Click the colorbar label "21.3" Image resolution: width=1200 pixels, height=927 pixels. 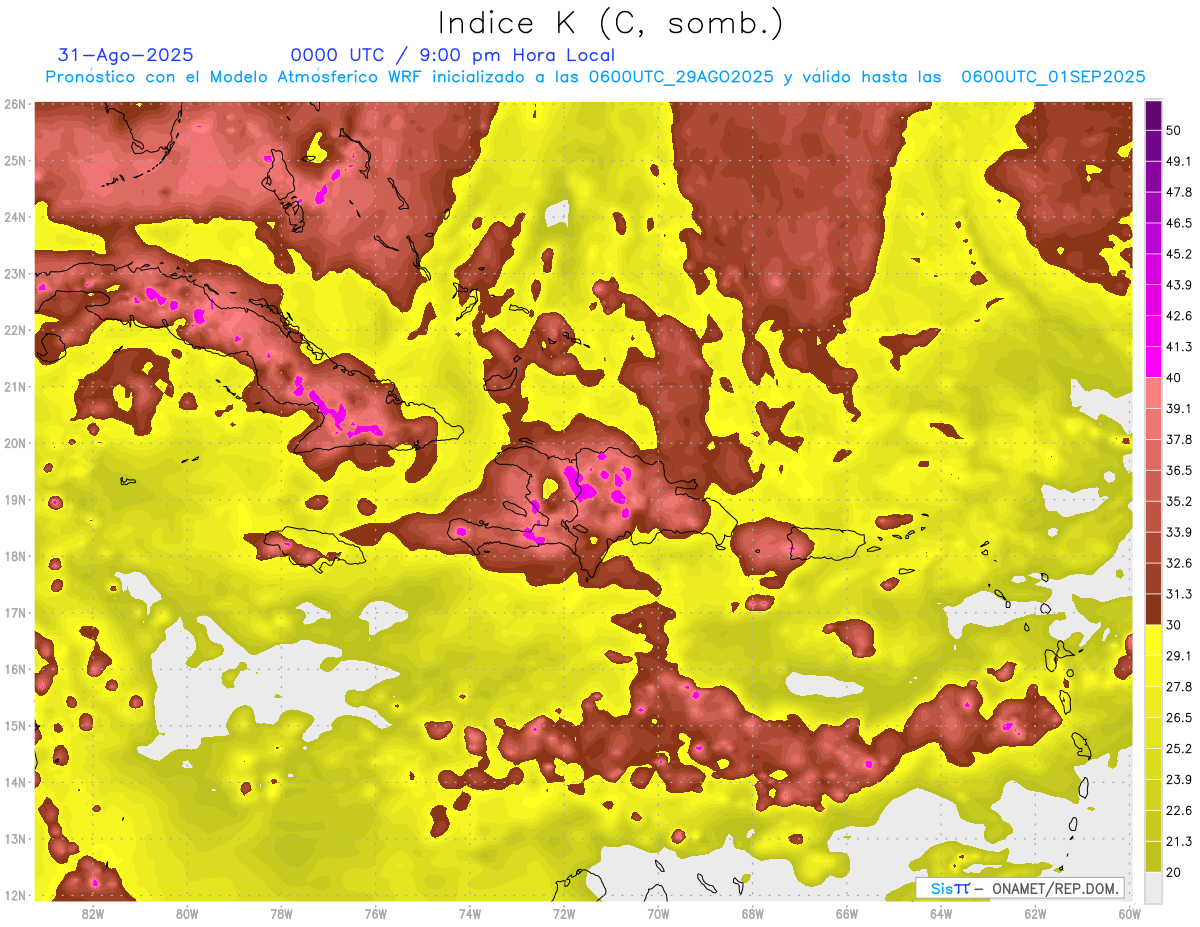1179,841
